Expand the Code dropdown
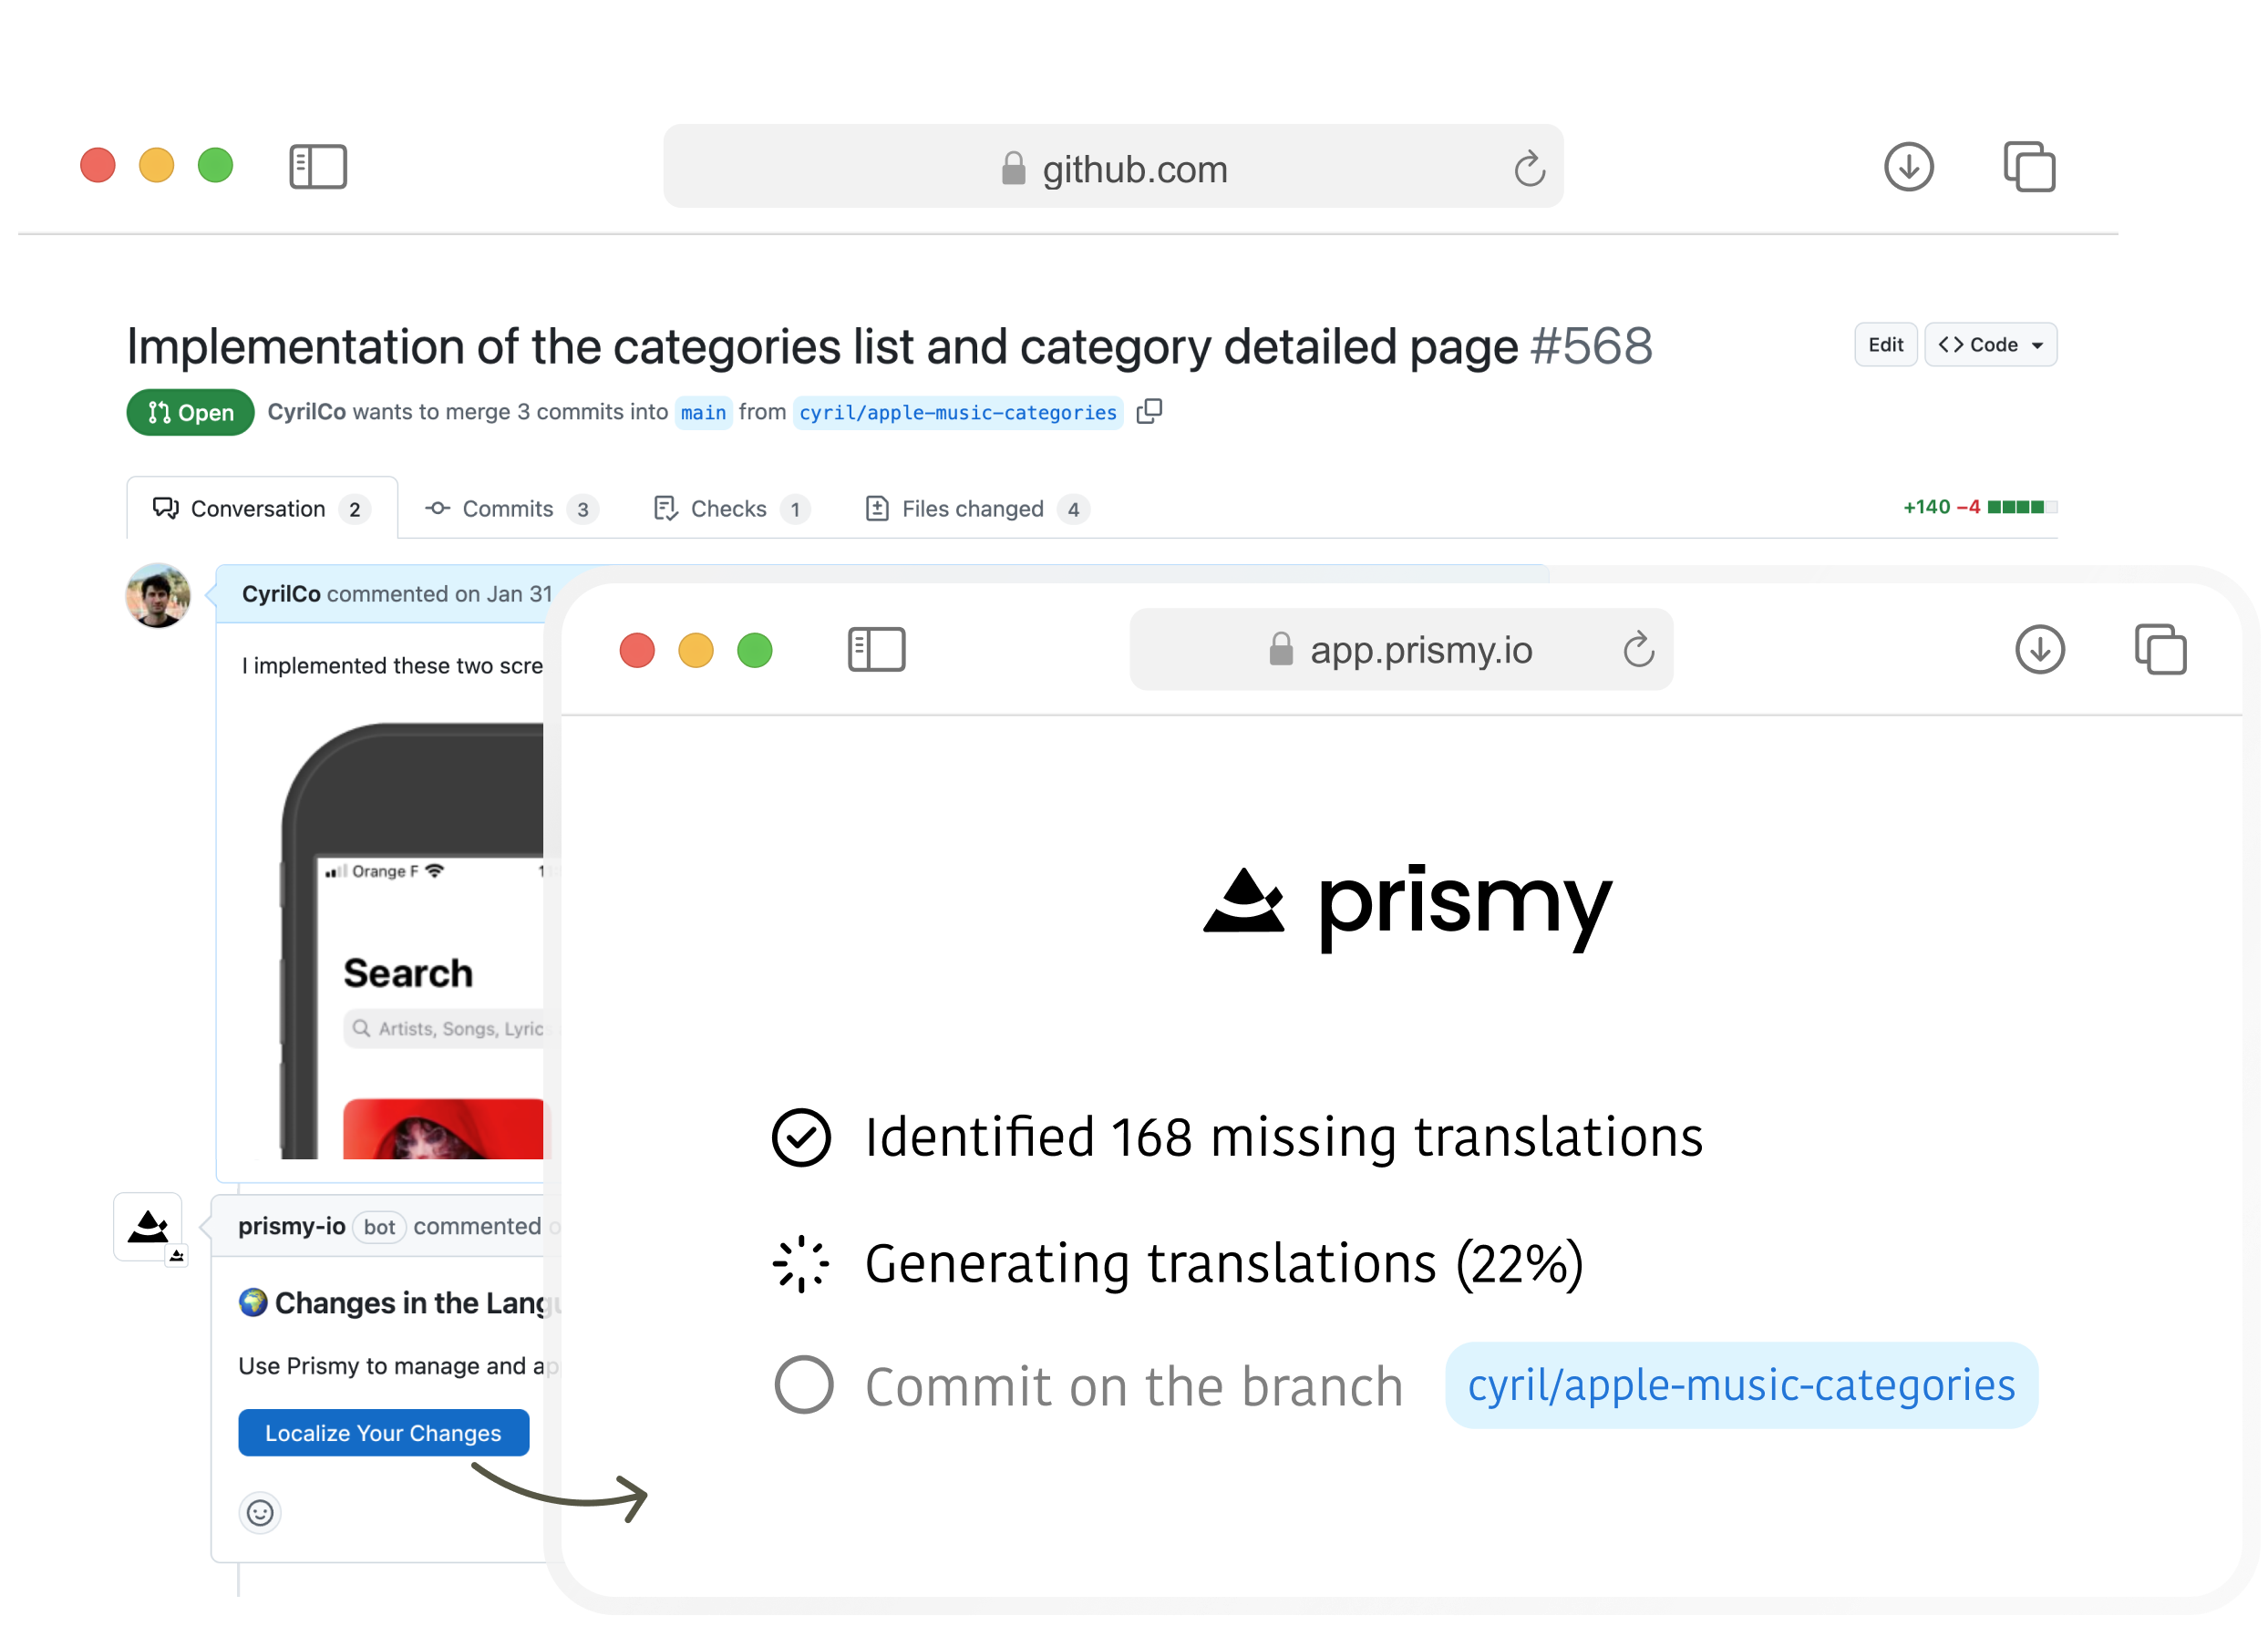 pos(1990,345)
